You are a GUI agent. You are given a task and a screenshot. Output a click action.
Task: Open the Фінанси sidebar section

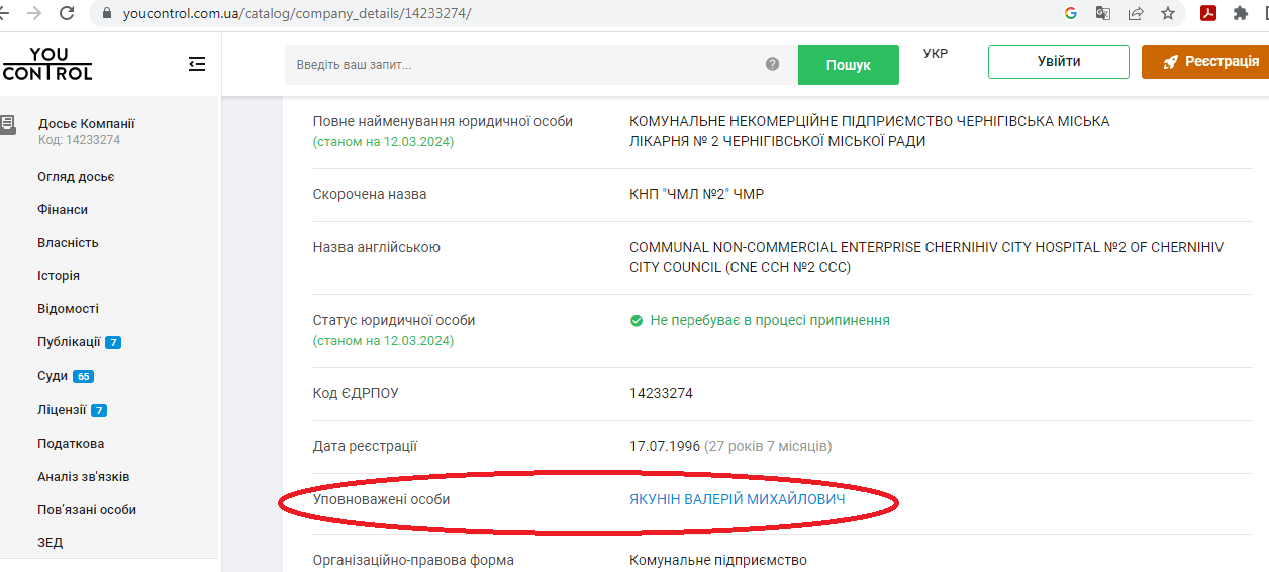pos(62,210)
